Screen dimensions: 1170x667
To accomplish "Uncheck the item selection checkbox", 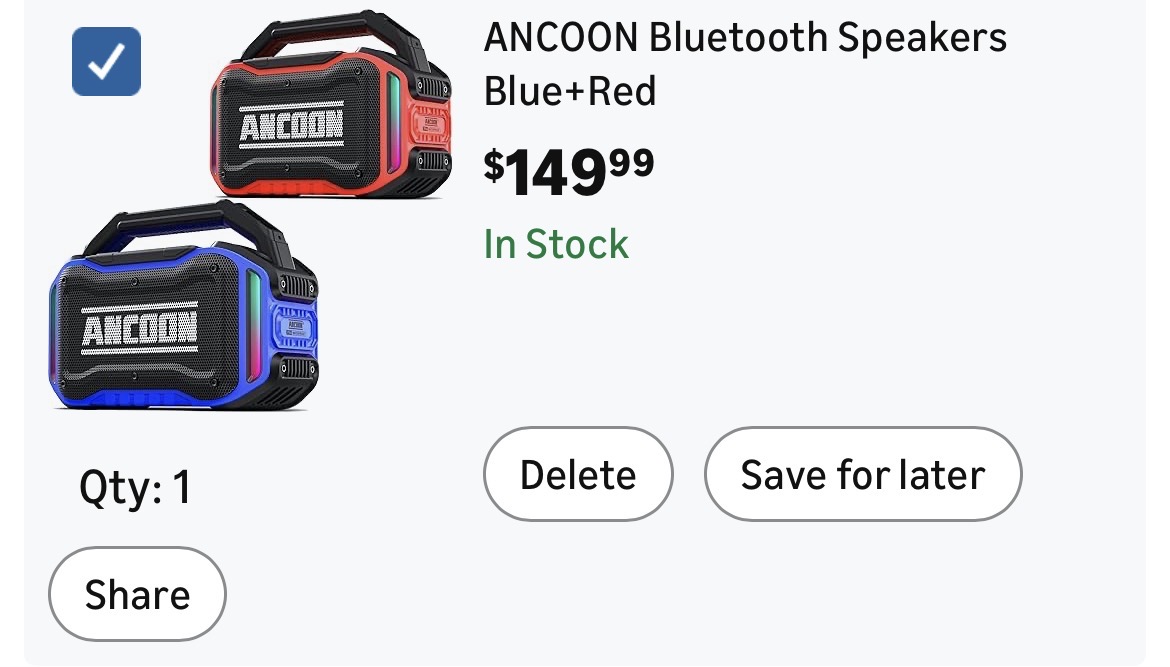I will pos(106,62).
